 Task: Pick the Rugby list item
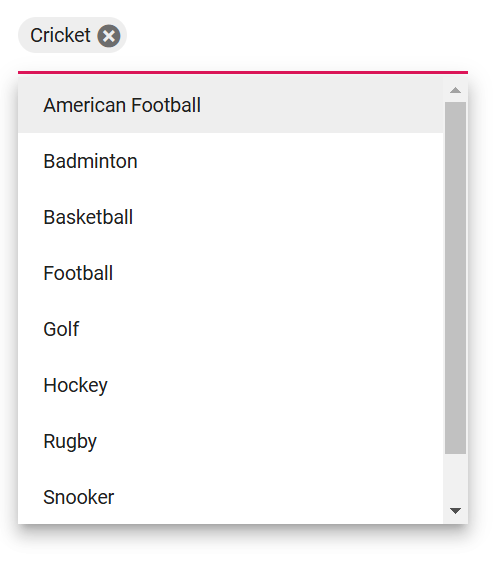(231, 441)
